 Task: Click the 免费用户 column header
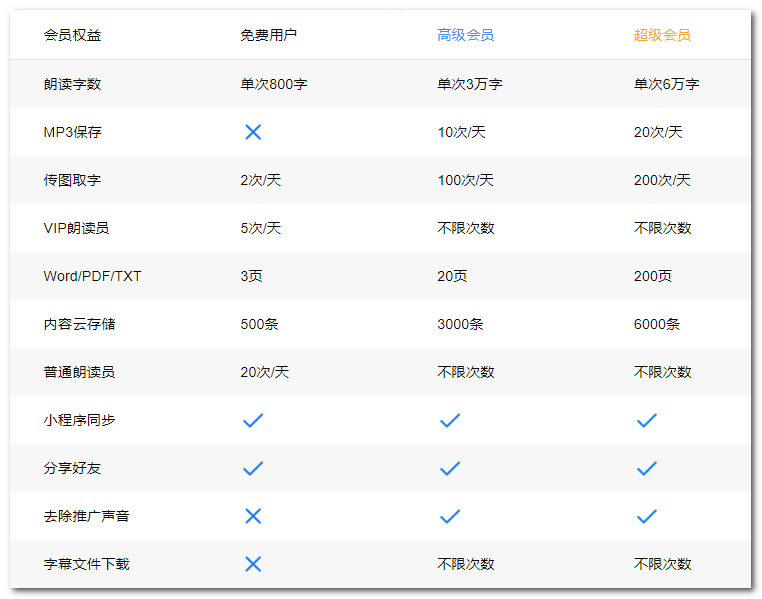[x=268, y=35]
